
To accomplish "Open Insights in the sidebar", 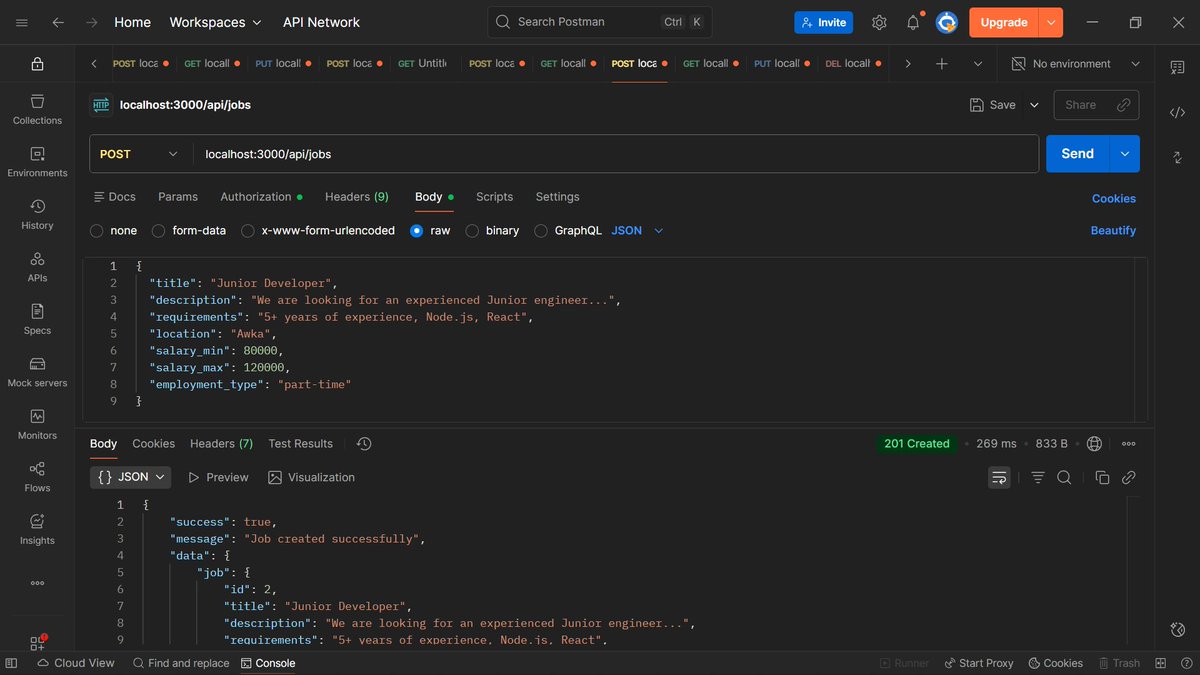I will point(37,529).
